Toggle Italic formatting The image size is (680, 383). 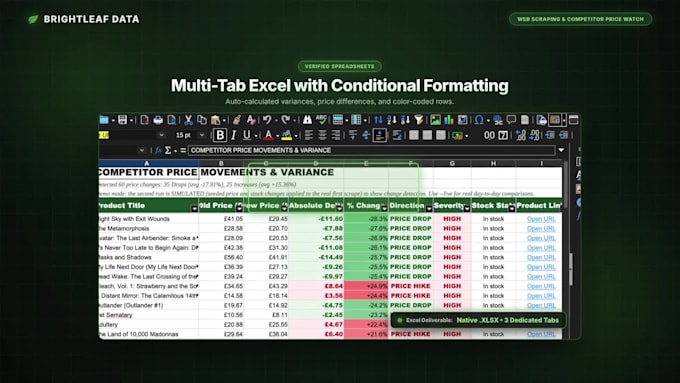pyautogui.click(x=234, y=135)
